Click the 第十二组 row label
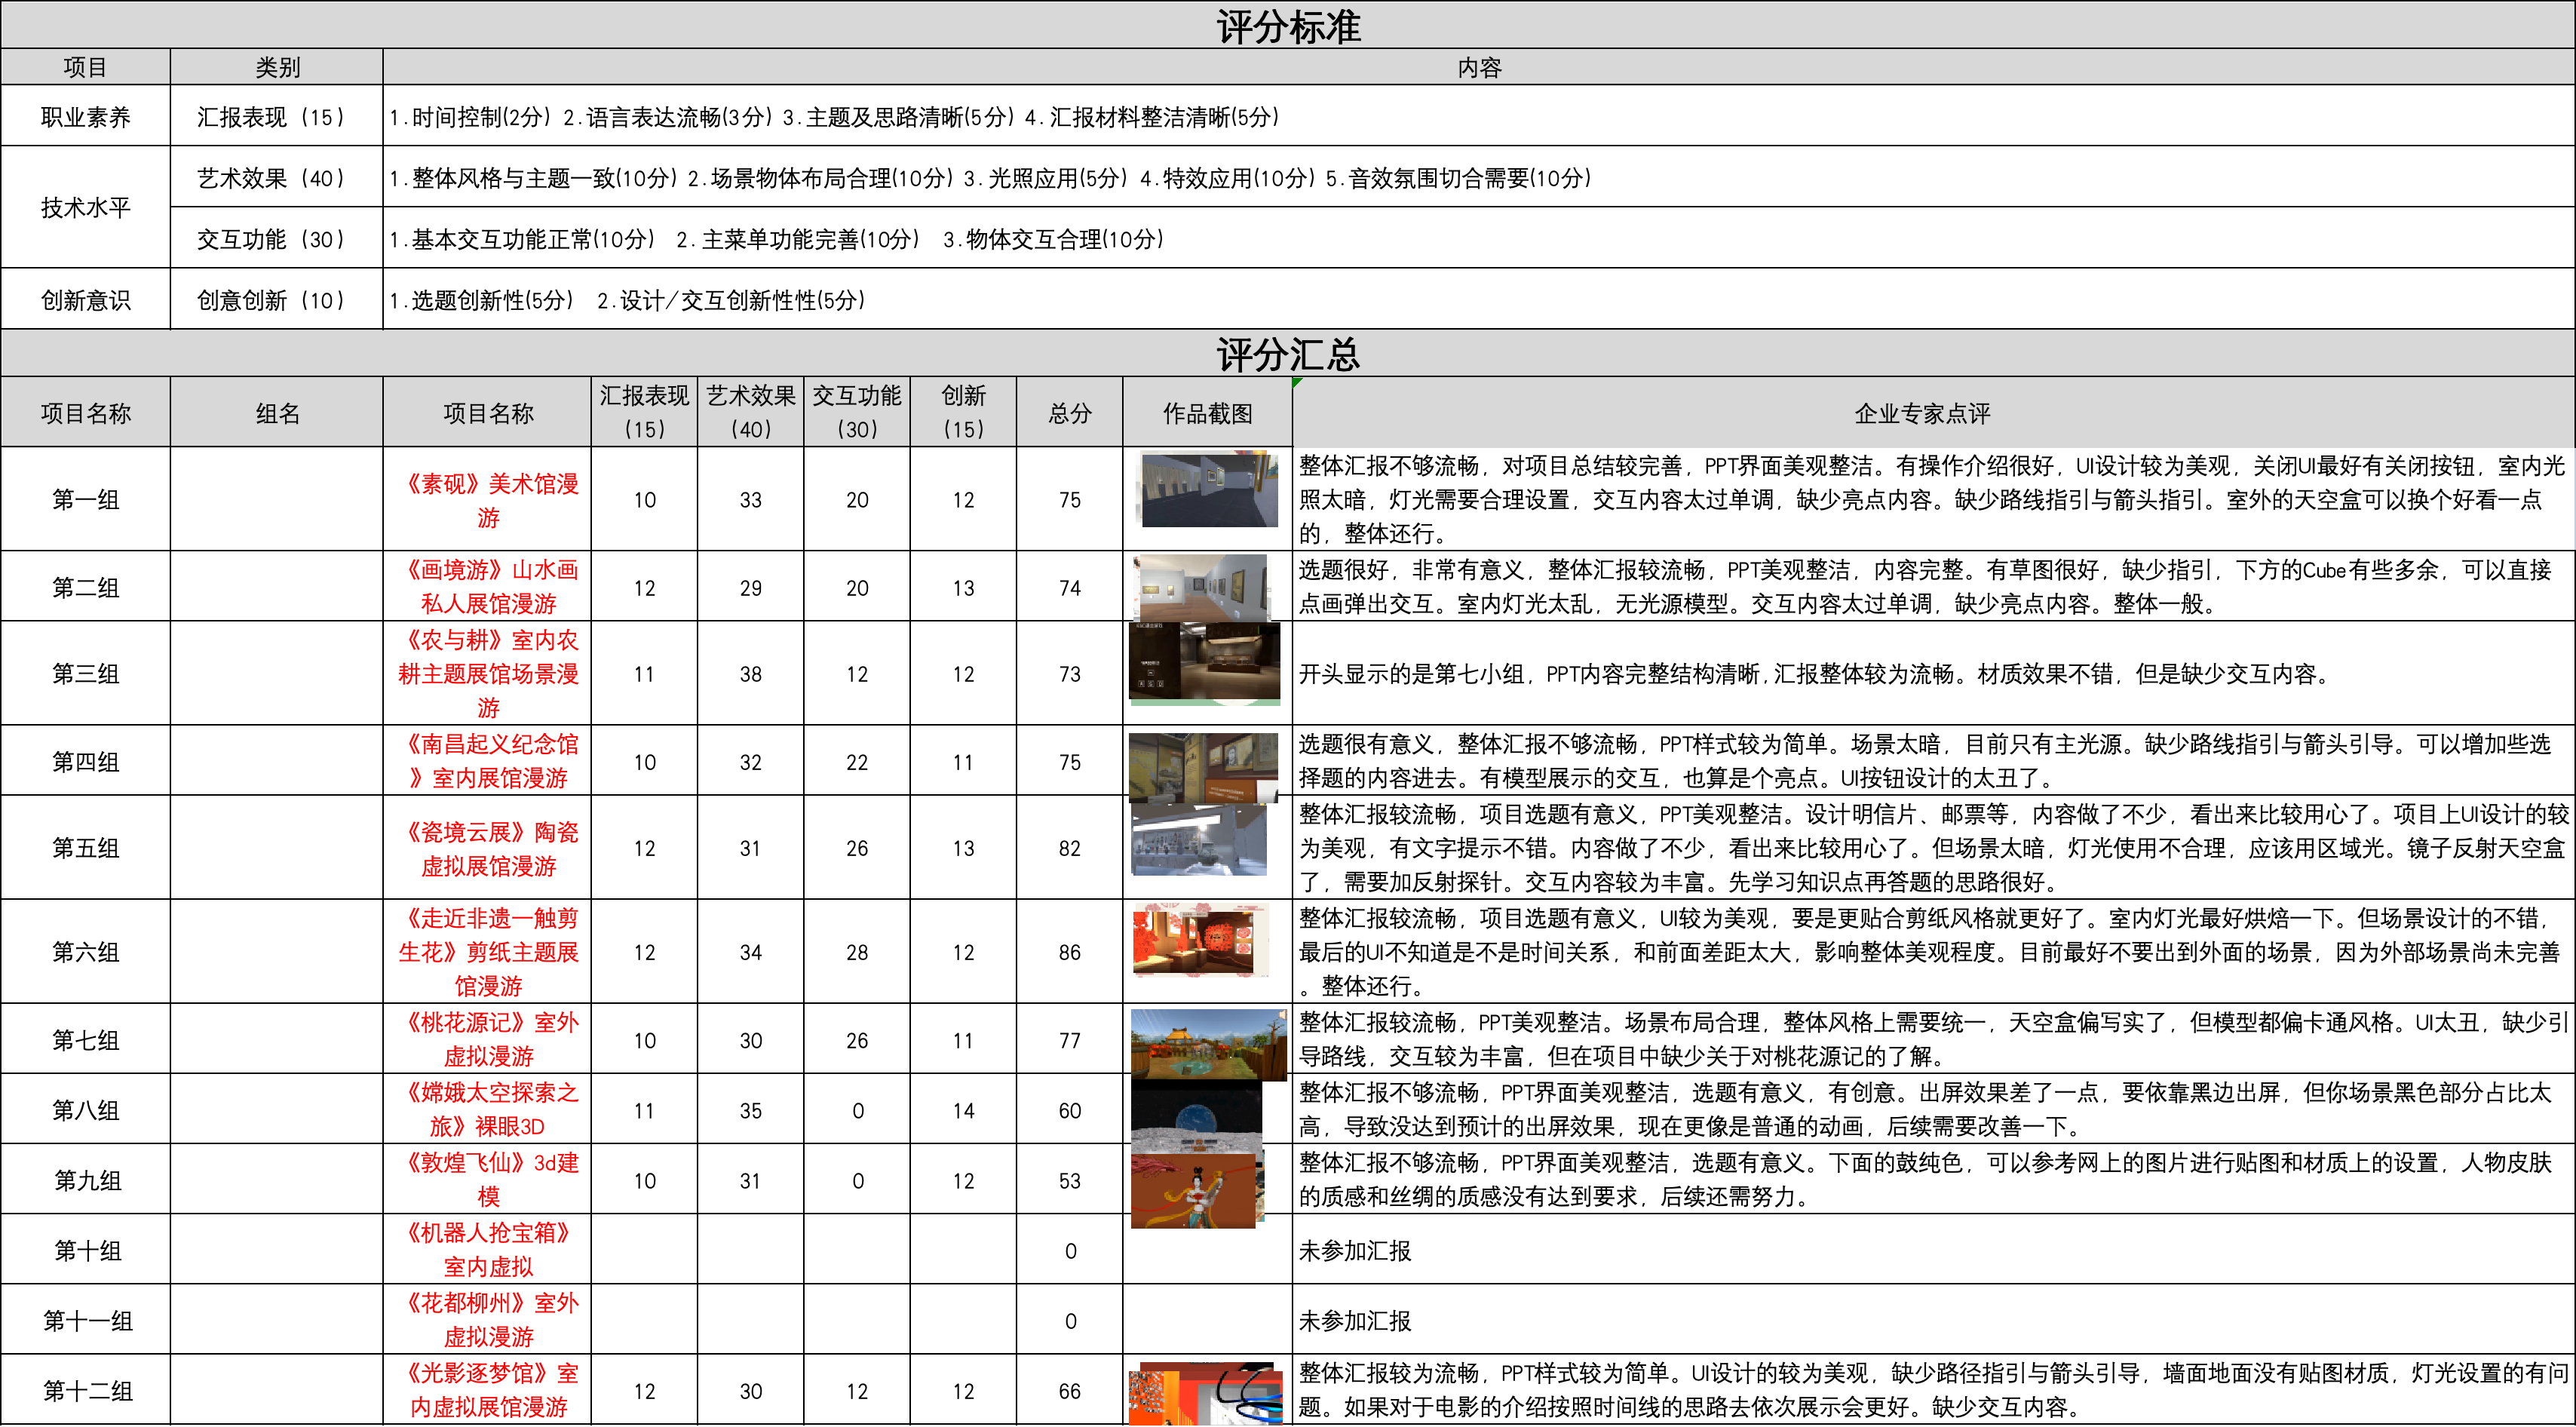 (x=86, y=1388)
